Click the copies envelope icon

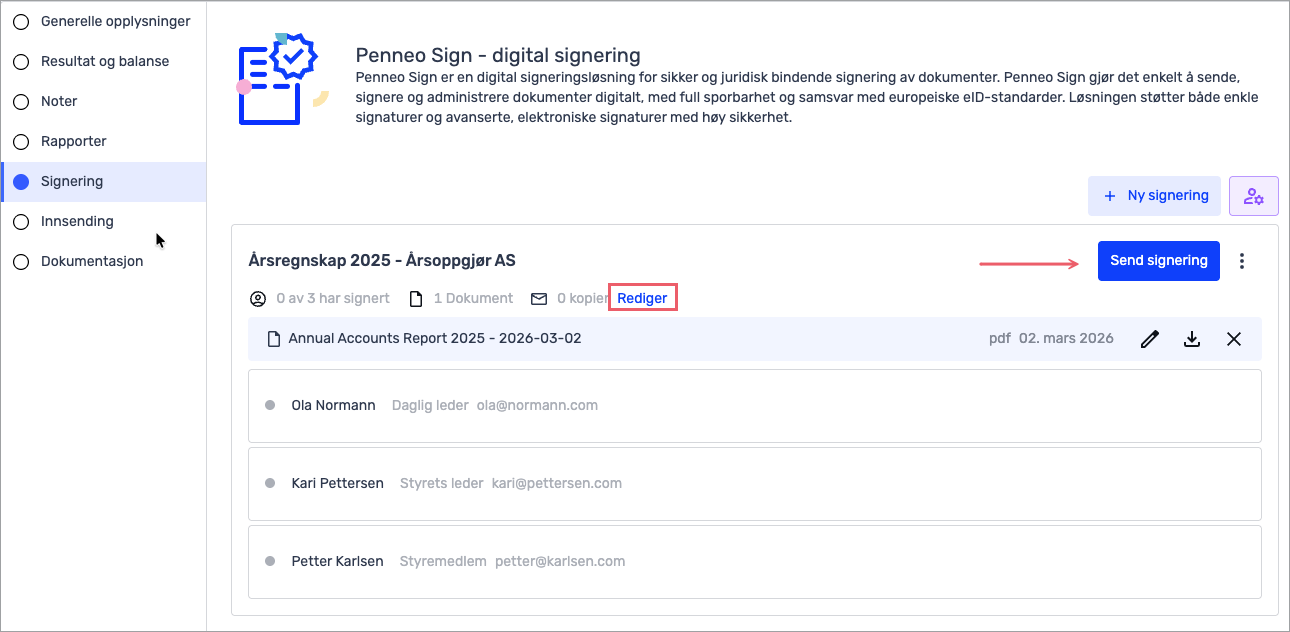[539, 298]
